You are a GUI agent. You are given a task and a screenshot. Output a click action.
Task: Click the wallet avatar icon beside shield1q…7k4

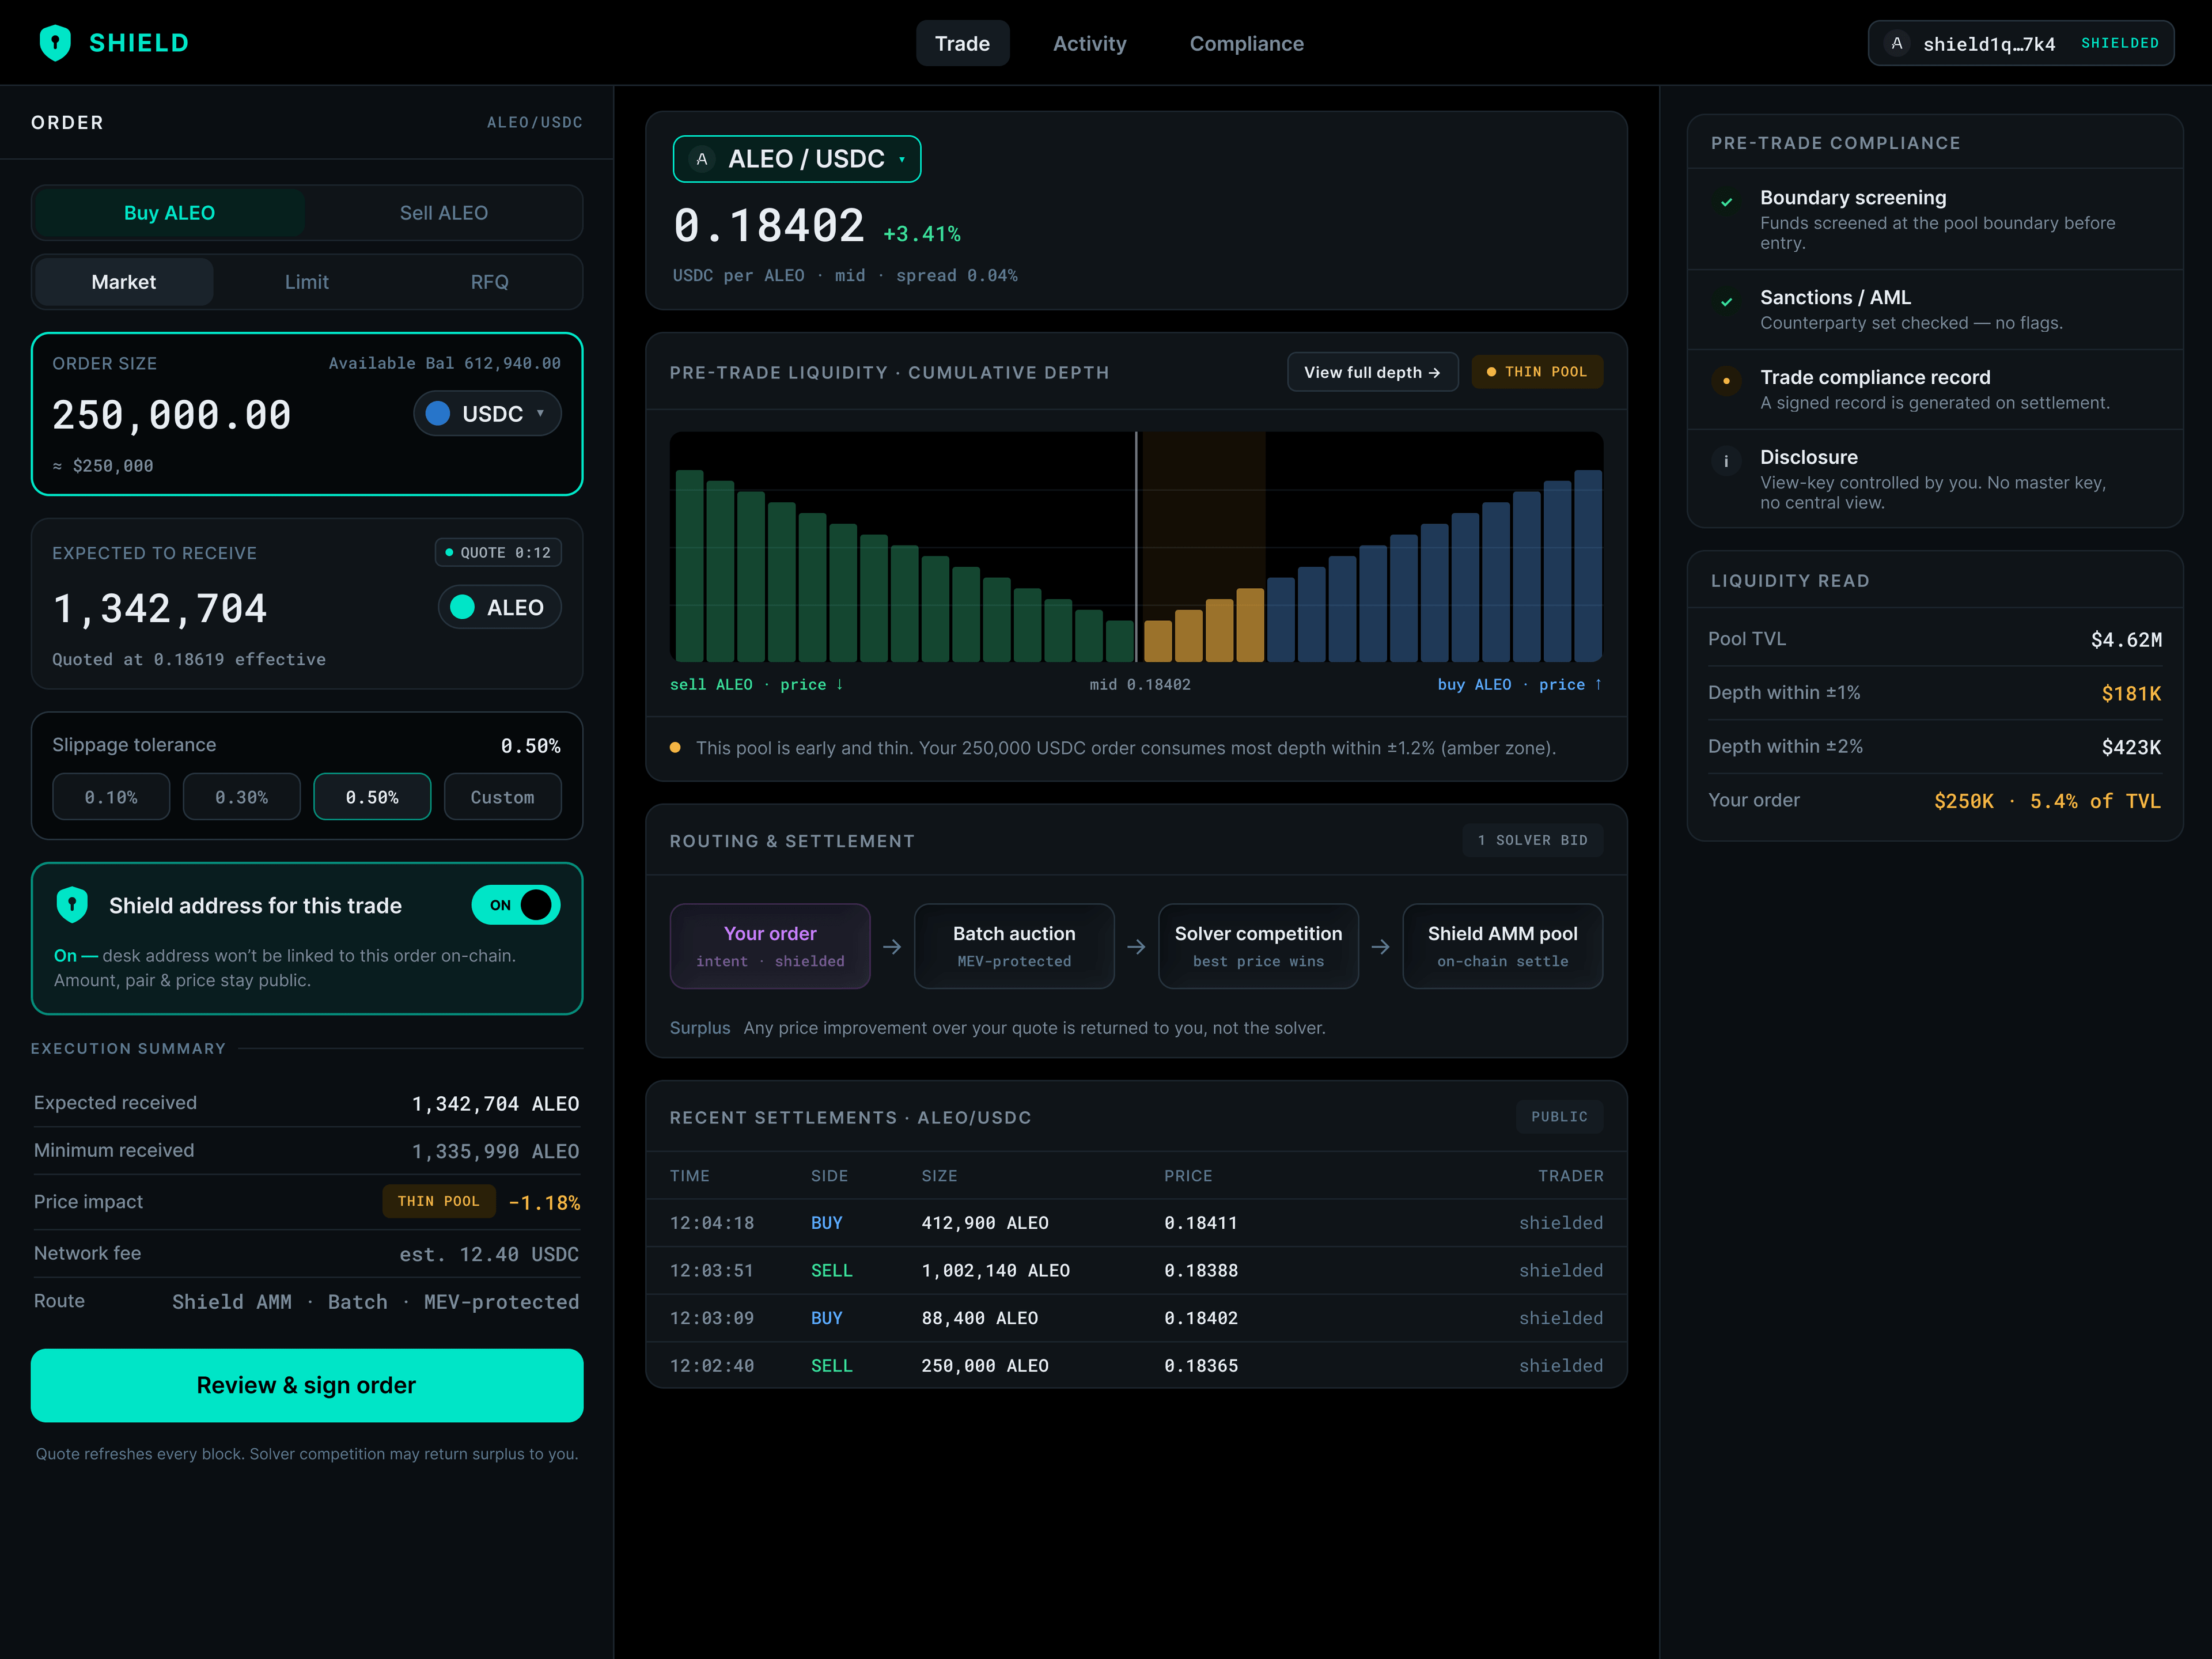pos(1896,43)
